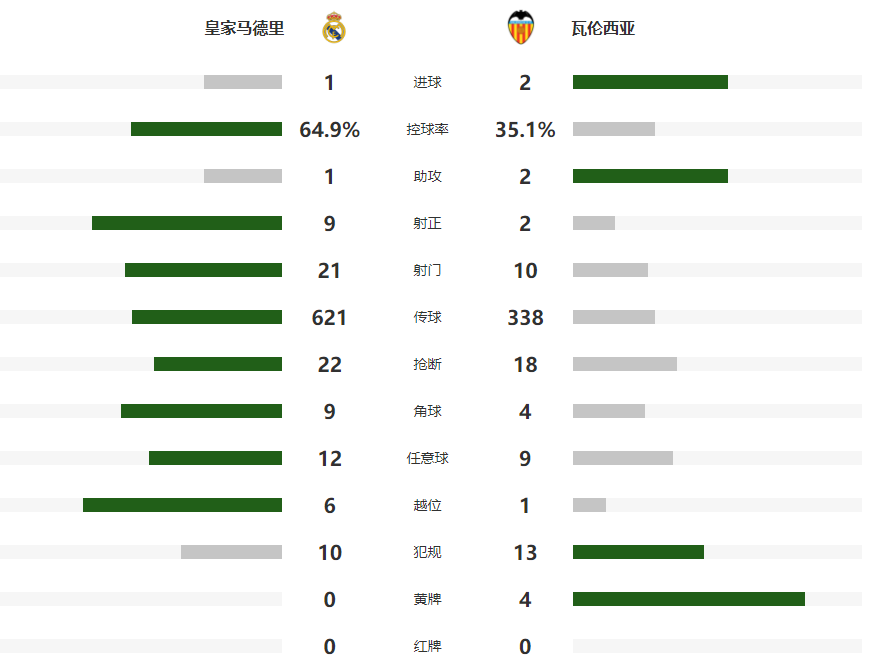Open the 瓦伦西亚 team name link
Viewport: 871px width, 659px height.
(611, 29)
